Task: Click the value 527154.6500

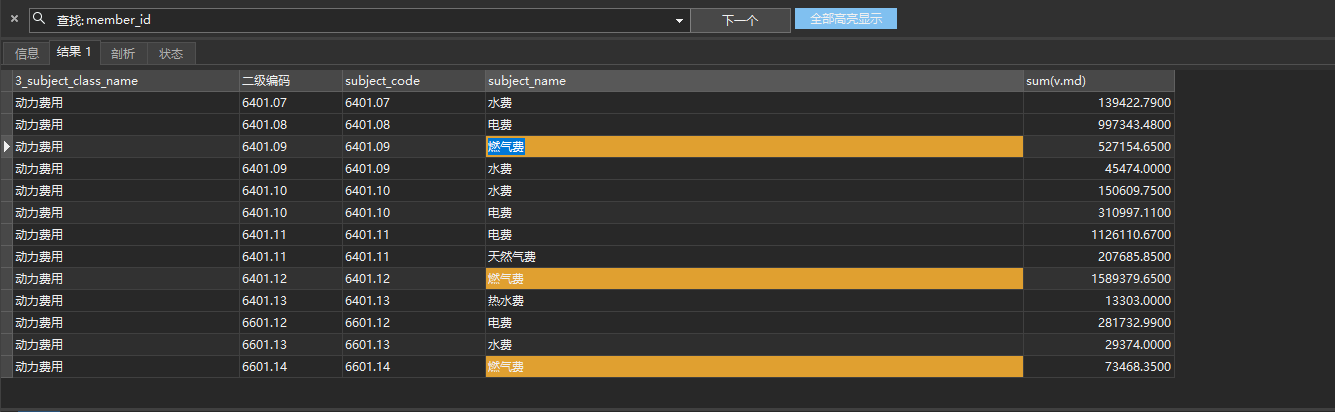Action: [1134, 147]
